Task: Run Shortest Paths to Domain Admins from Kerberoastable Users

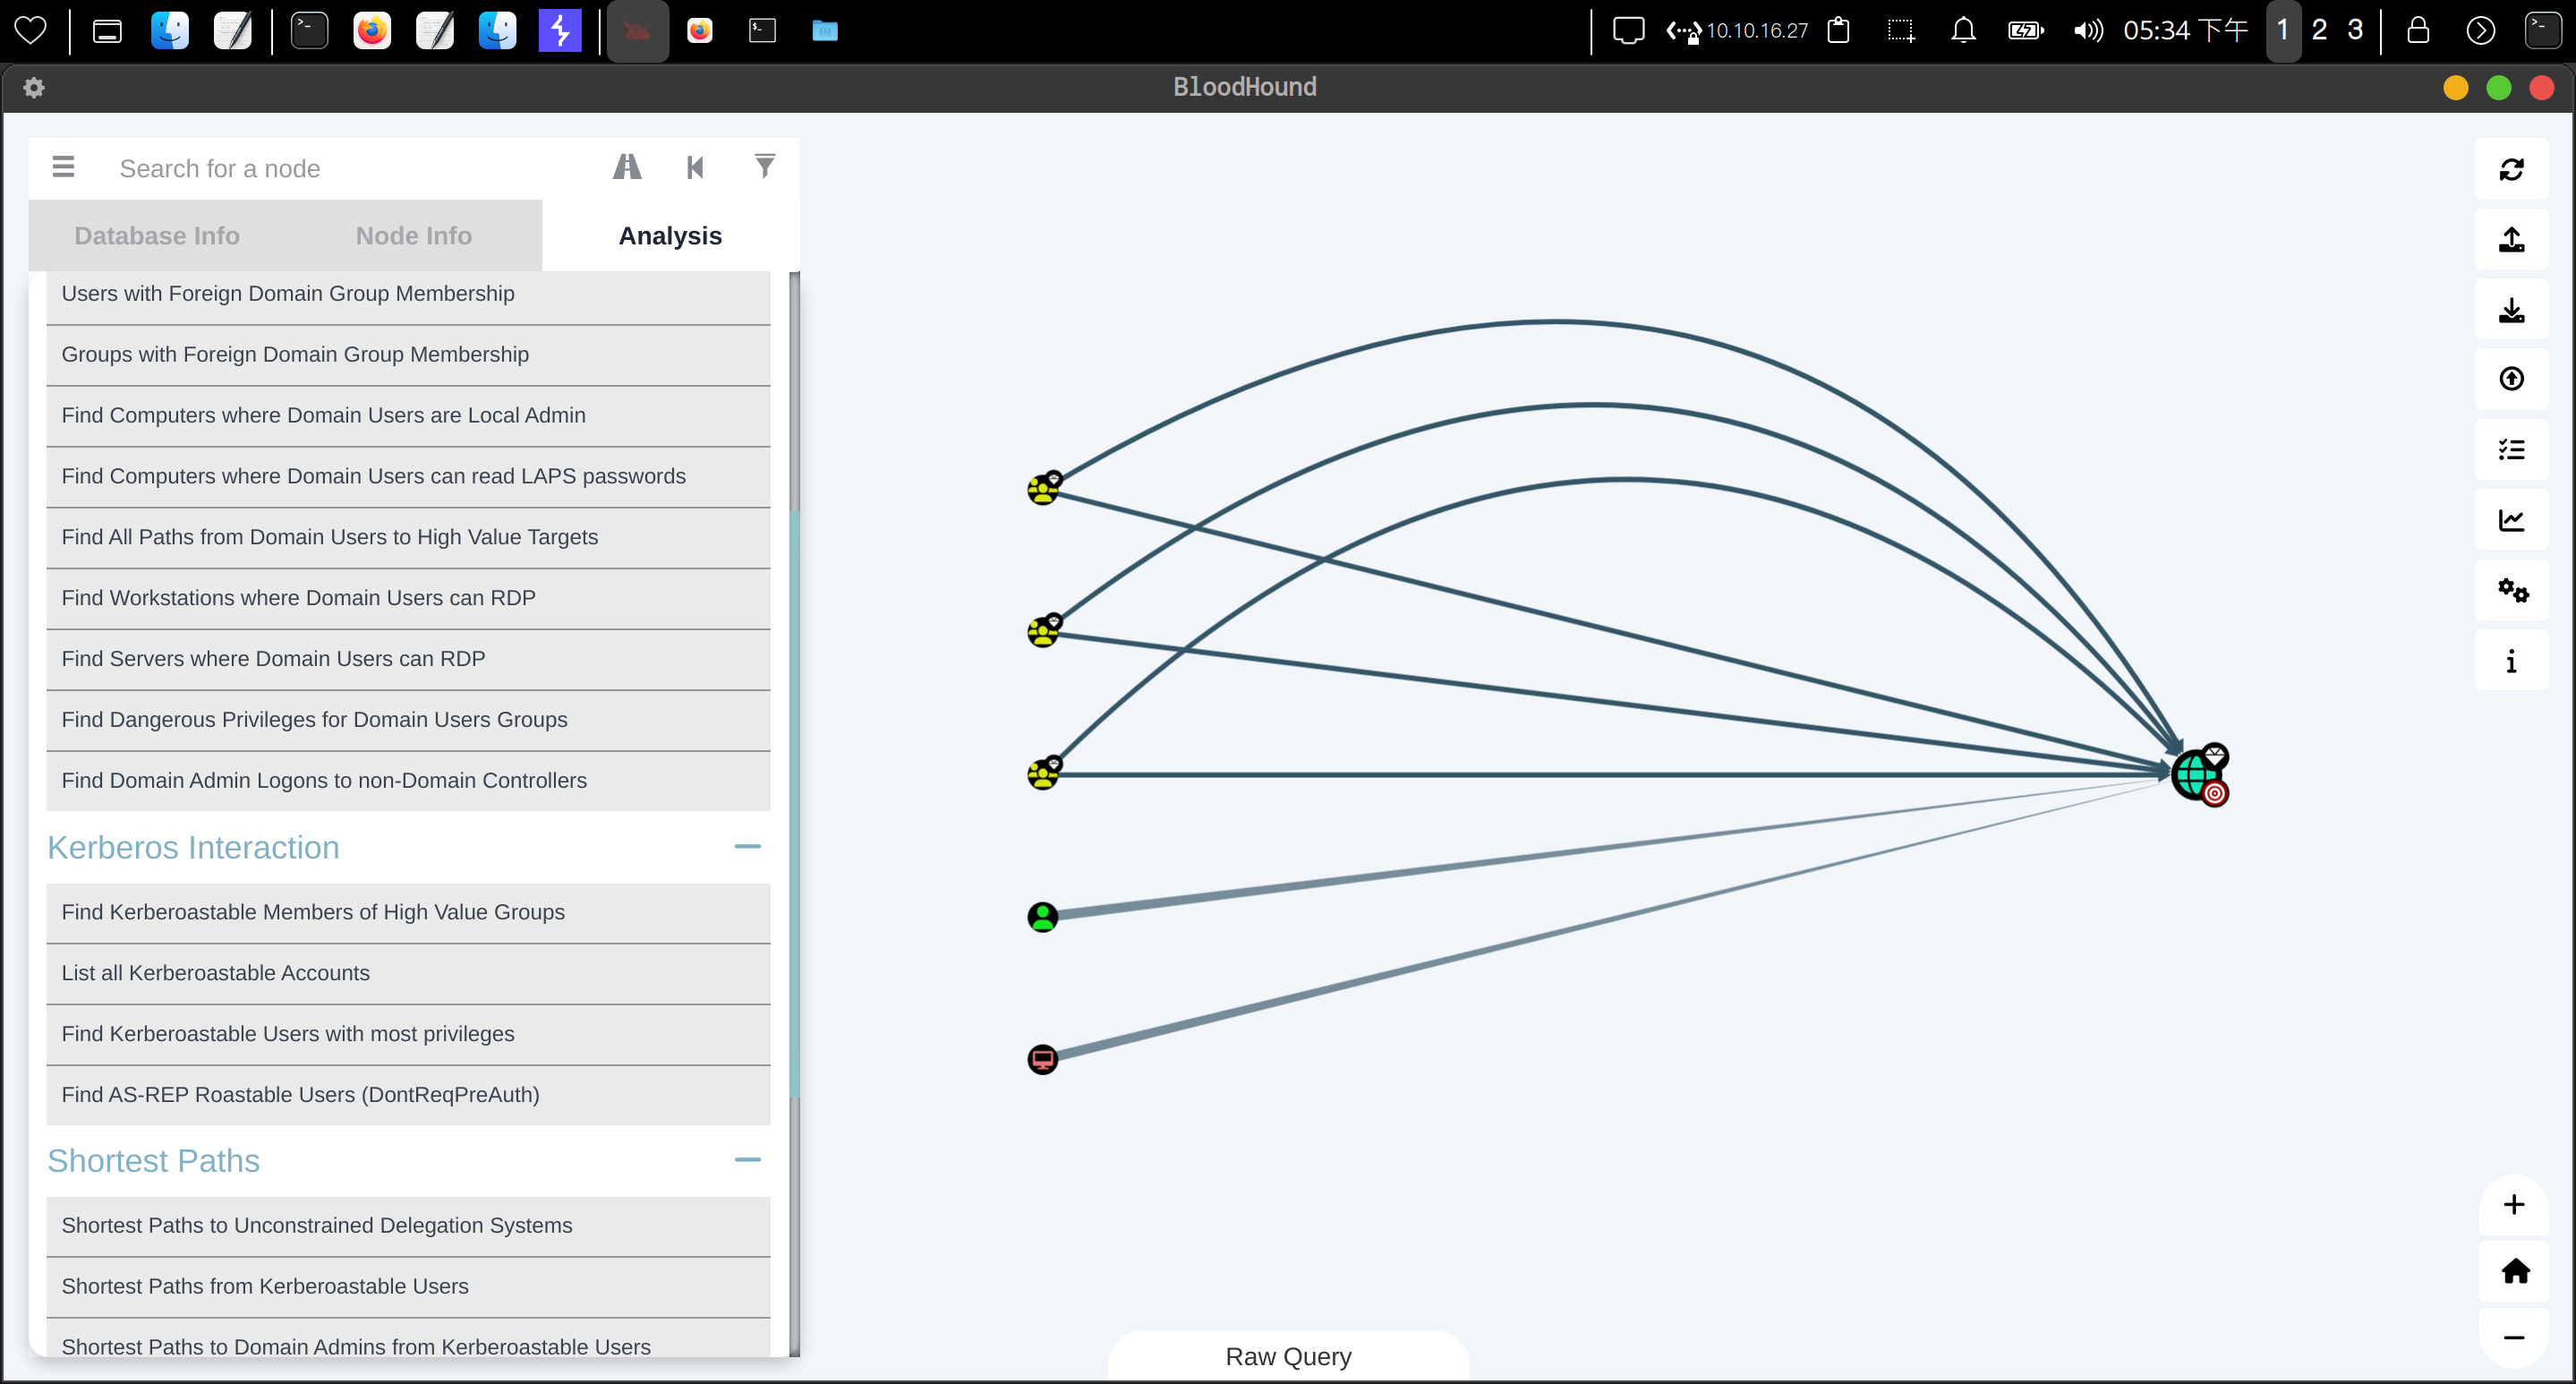Action: click(408, 1339)
